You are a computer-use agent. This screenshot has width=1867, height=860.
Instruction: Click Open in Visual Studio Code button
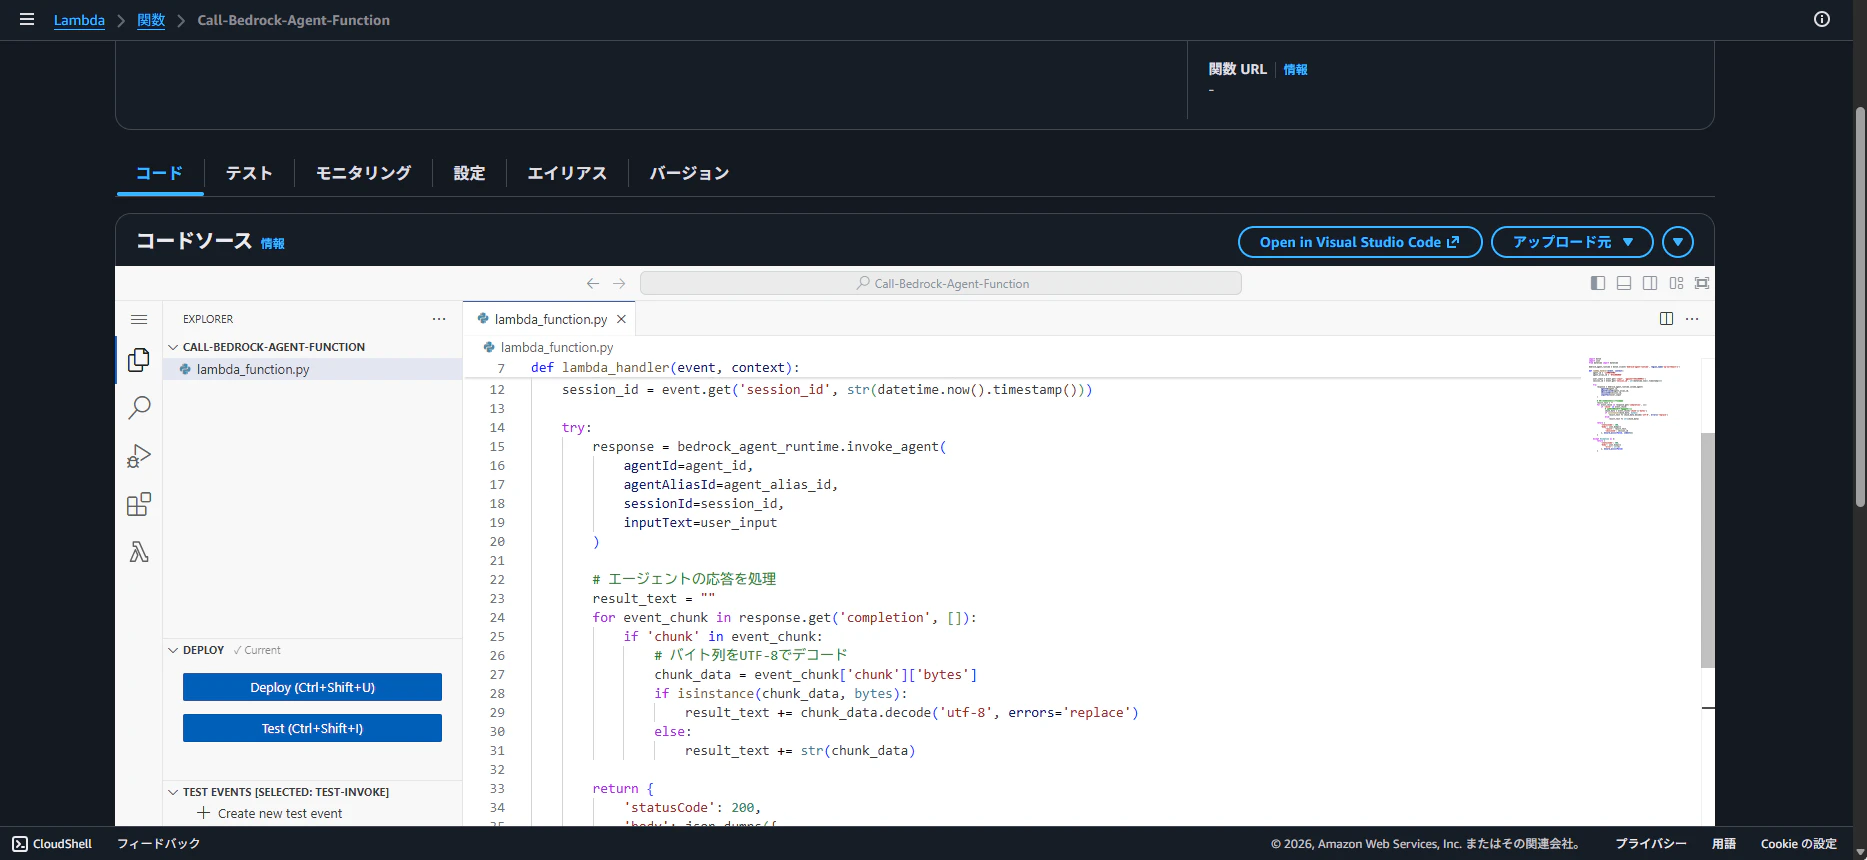(1360, 242)
